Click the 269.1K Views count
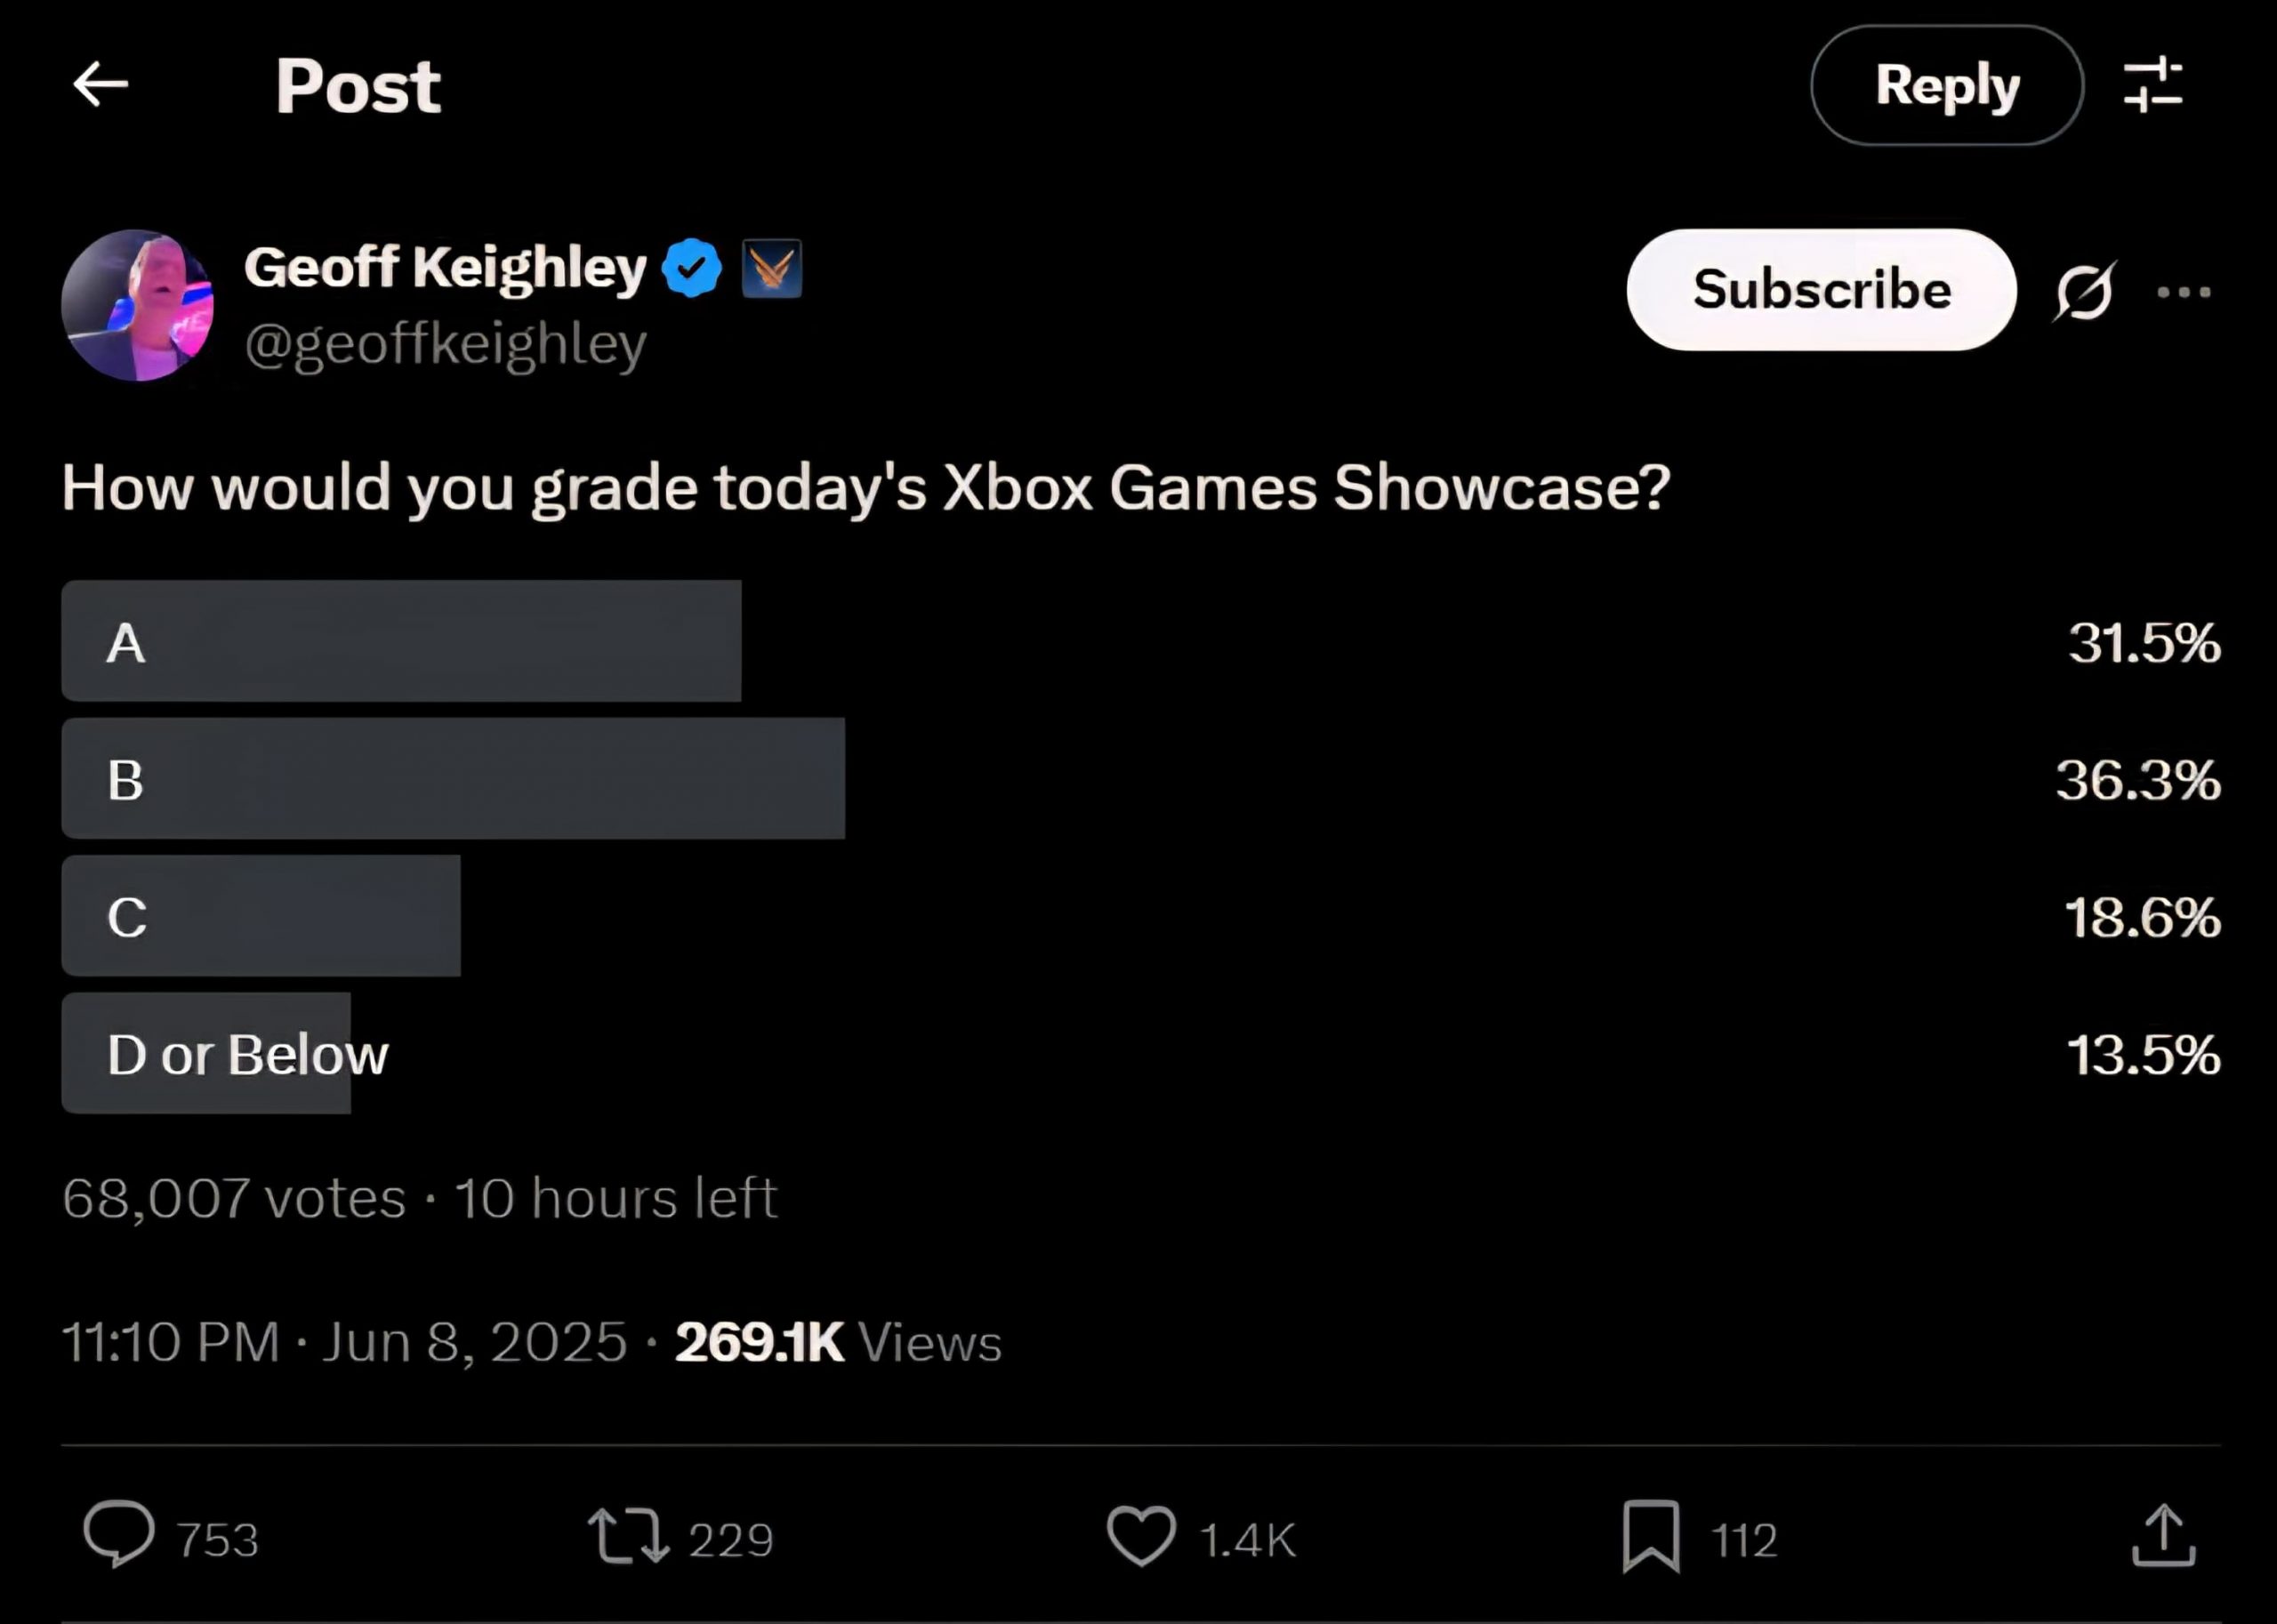This screenshot has height=1624, width=2277. click(838, 1342)
